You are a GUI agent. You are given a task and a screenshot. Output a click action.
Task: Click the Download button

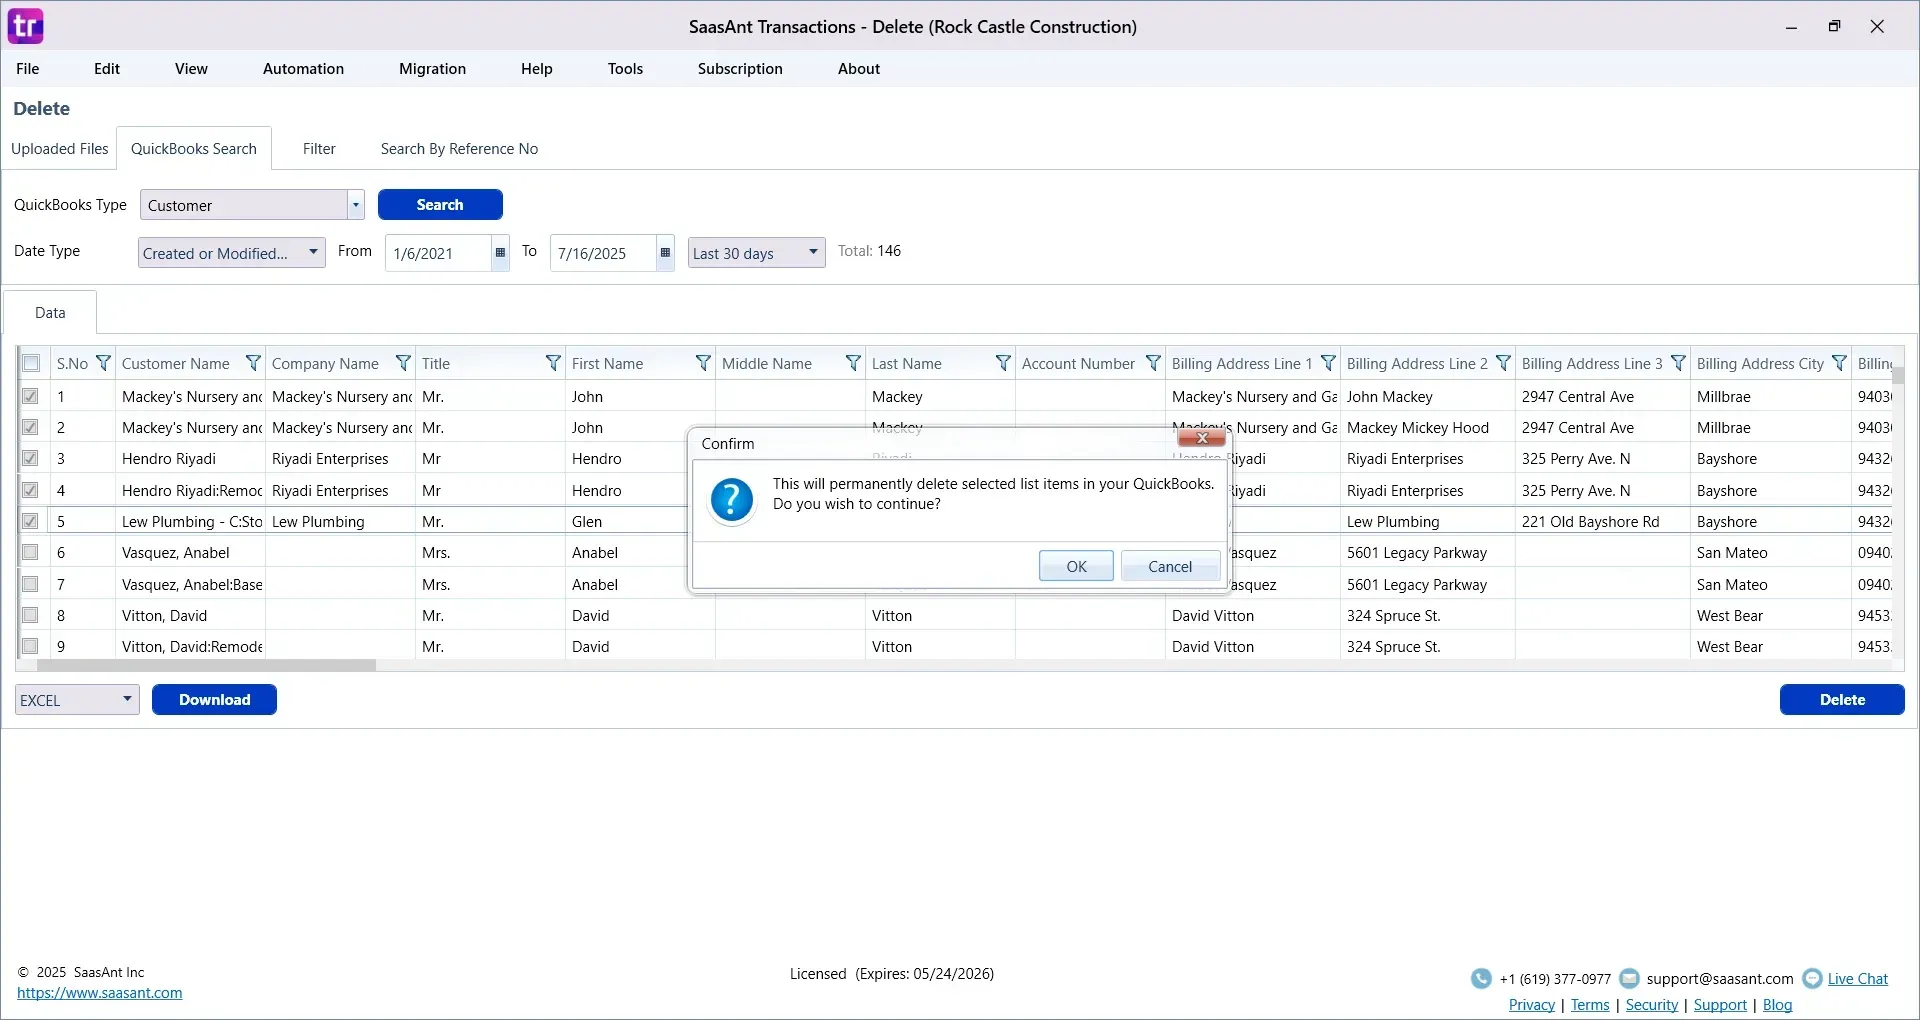pos(214,700)
